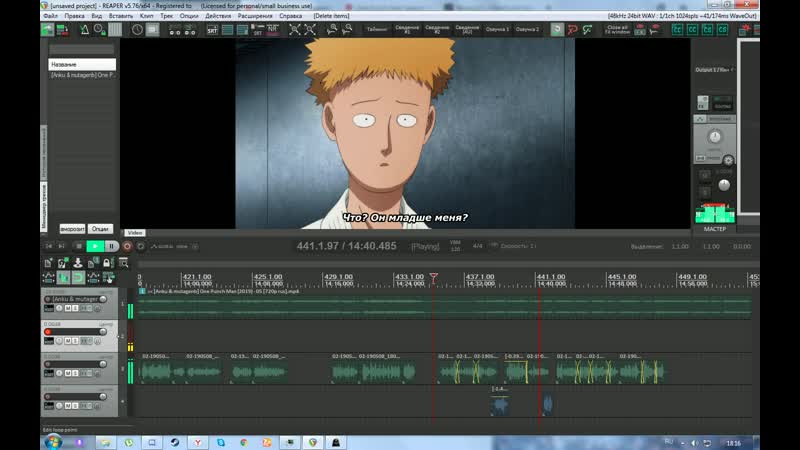Solo the Anku & mutagenb video track
This screenshot has width=800, height=450.
click(x=75, y=308)
